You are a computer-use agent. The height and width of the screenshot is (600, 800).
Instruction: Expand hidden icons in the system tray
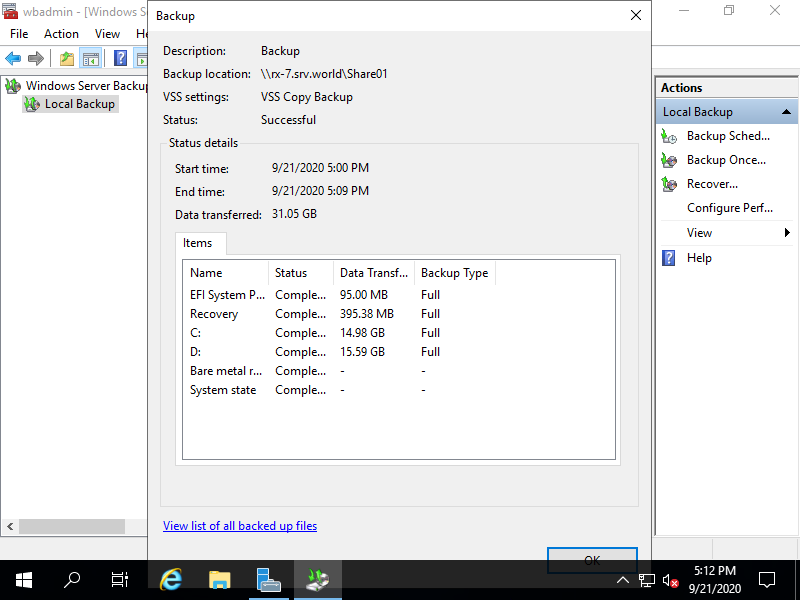(x=623, y=578)
